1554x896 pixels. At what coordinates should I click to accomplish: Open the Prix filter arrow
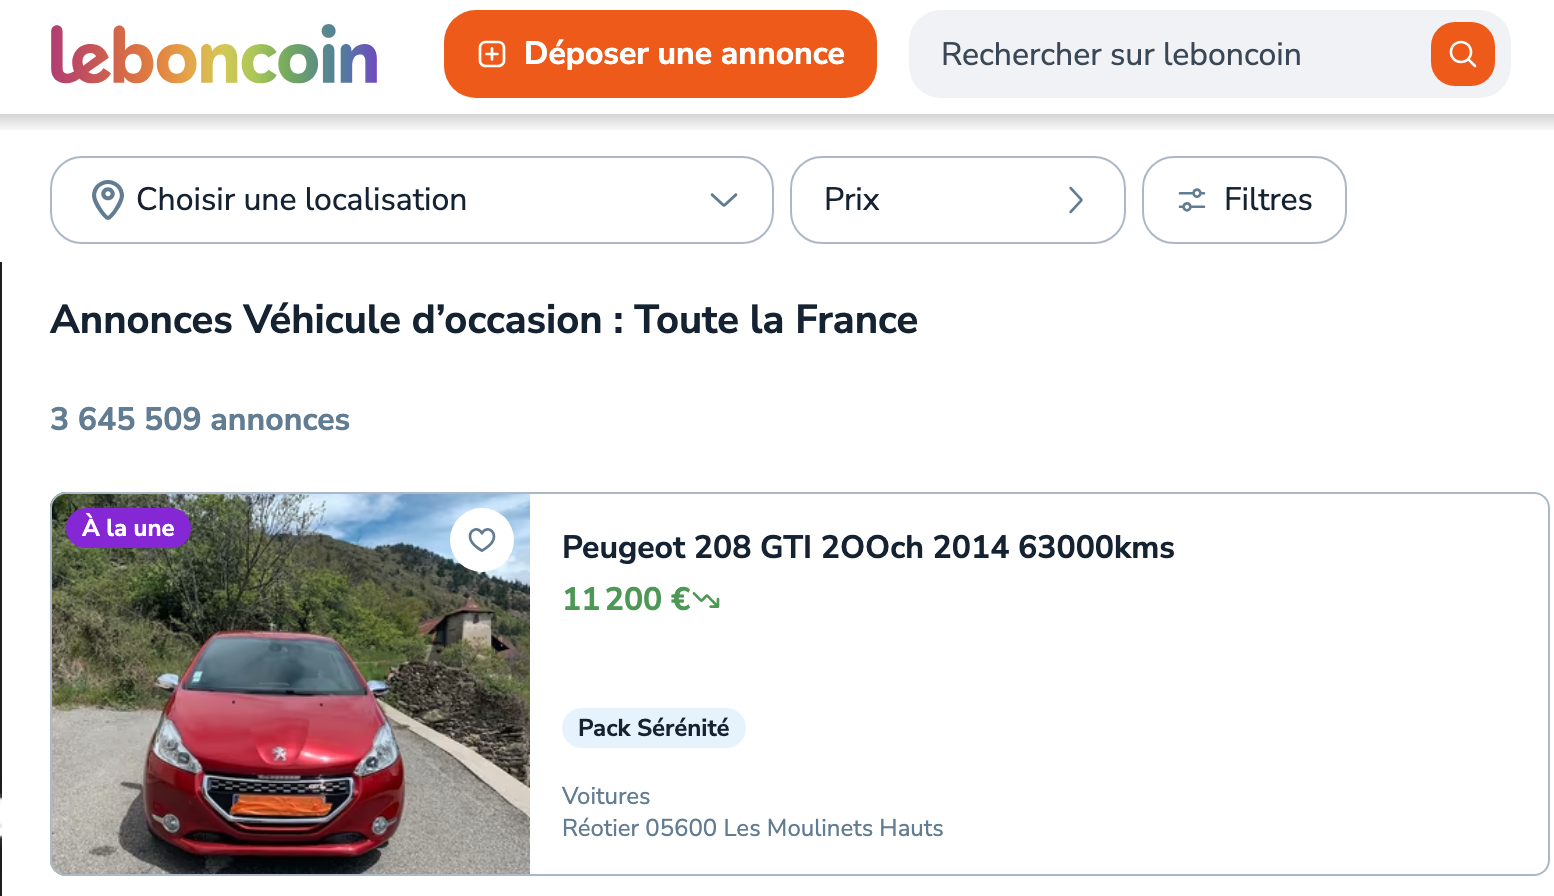(x=1076, y=200)
